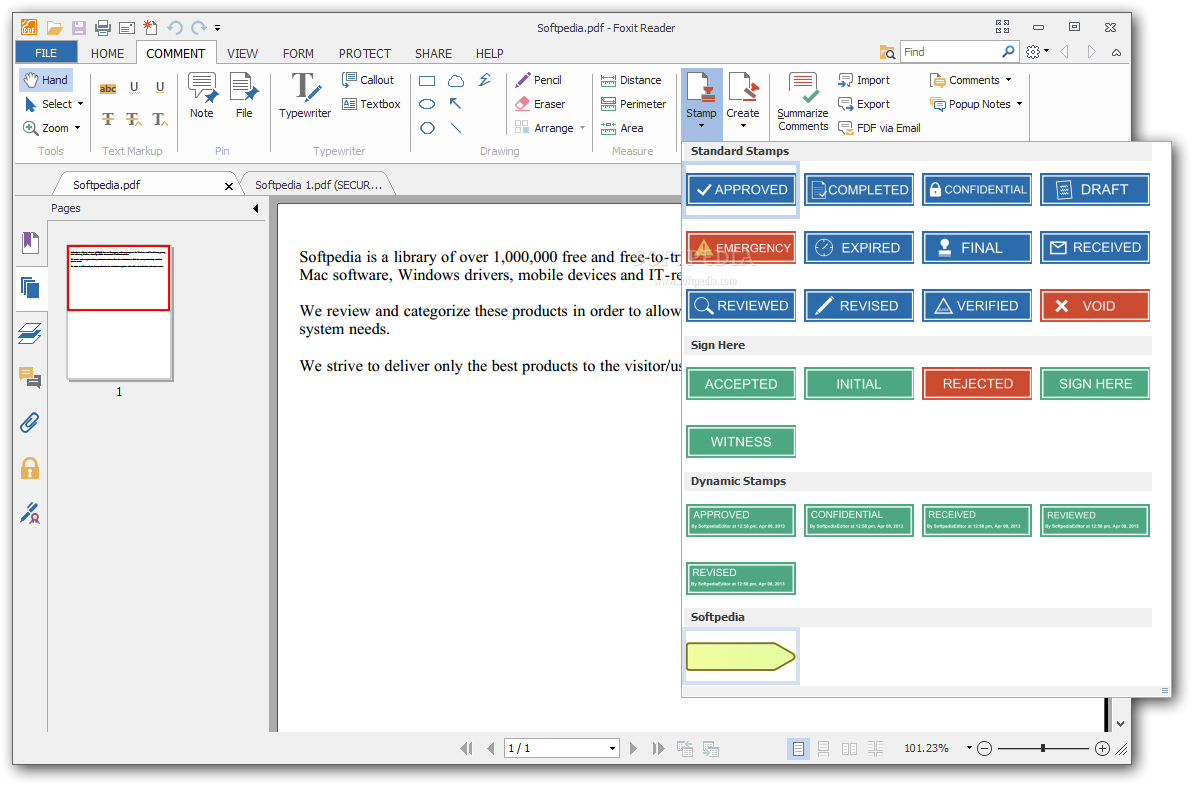Choose the REJECTED sign here stamp
Viewport: 1192px width, 785px height.
(977, 384)
